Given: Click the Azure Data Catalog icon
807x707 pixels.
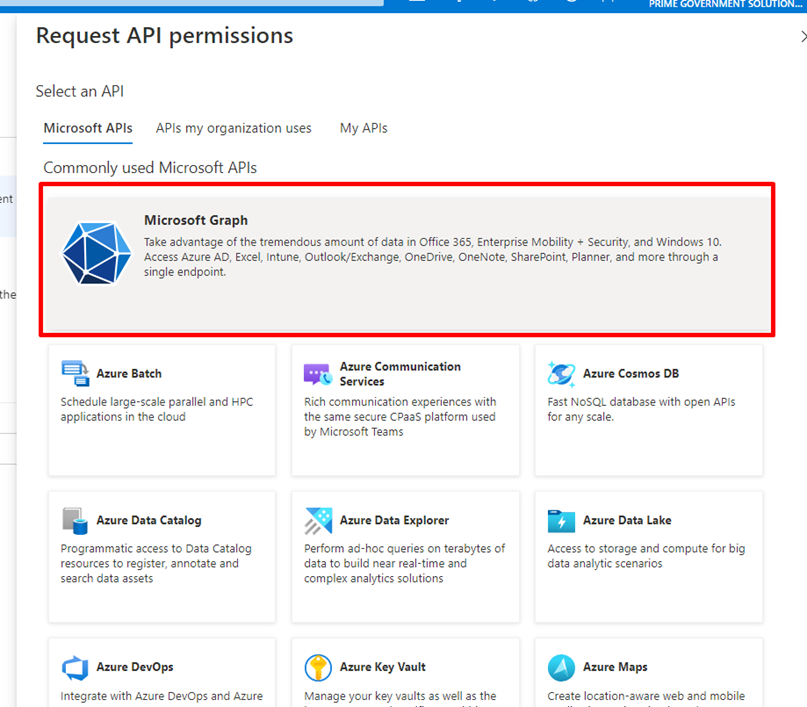Looking at the screenshot, I should point(75,520).
